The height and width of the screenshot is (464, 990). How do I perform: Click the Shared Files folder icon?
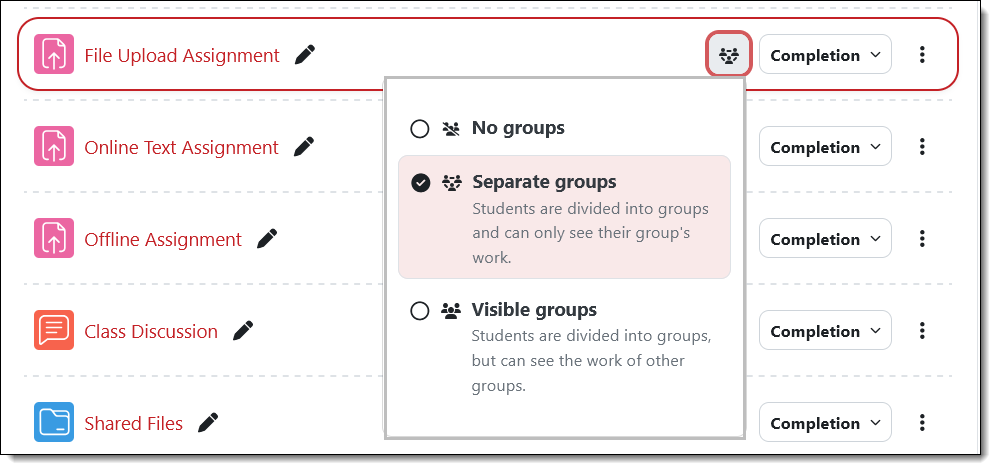[54, 423]
